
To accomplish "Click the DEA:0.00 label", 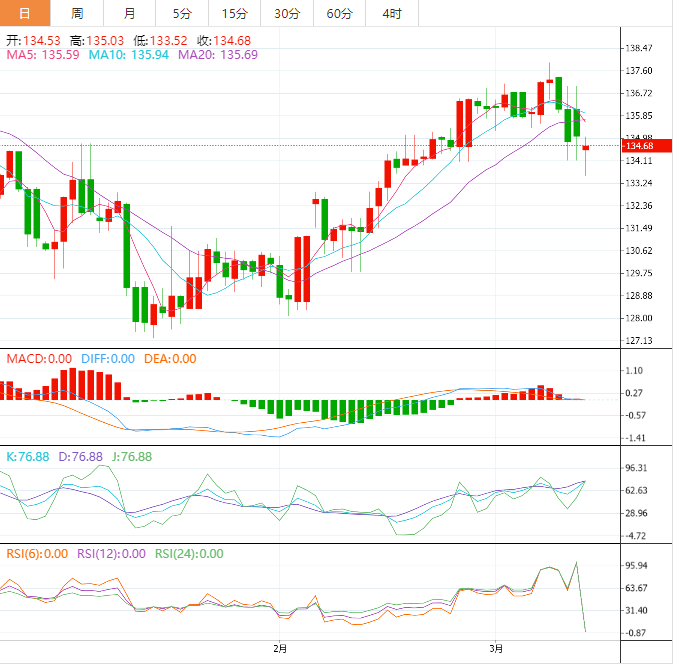I will (170, 358).
